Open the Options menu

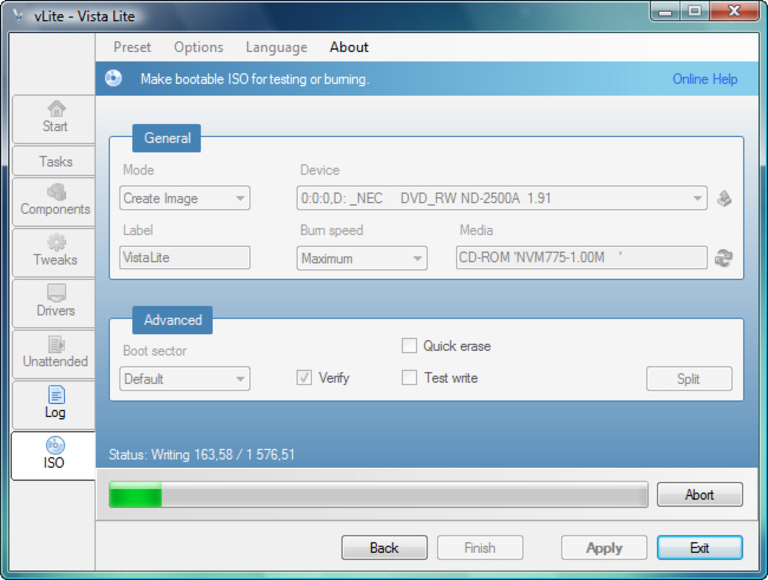click(198, 47)
